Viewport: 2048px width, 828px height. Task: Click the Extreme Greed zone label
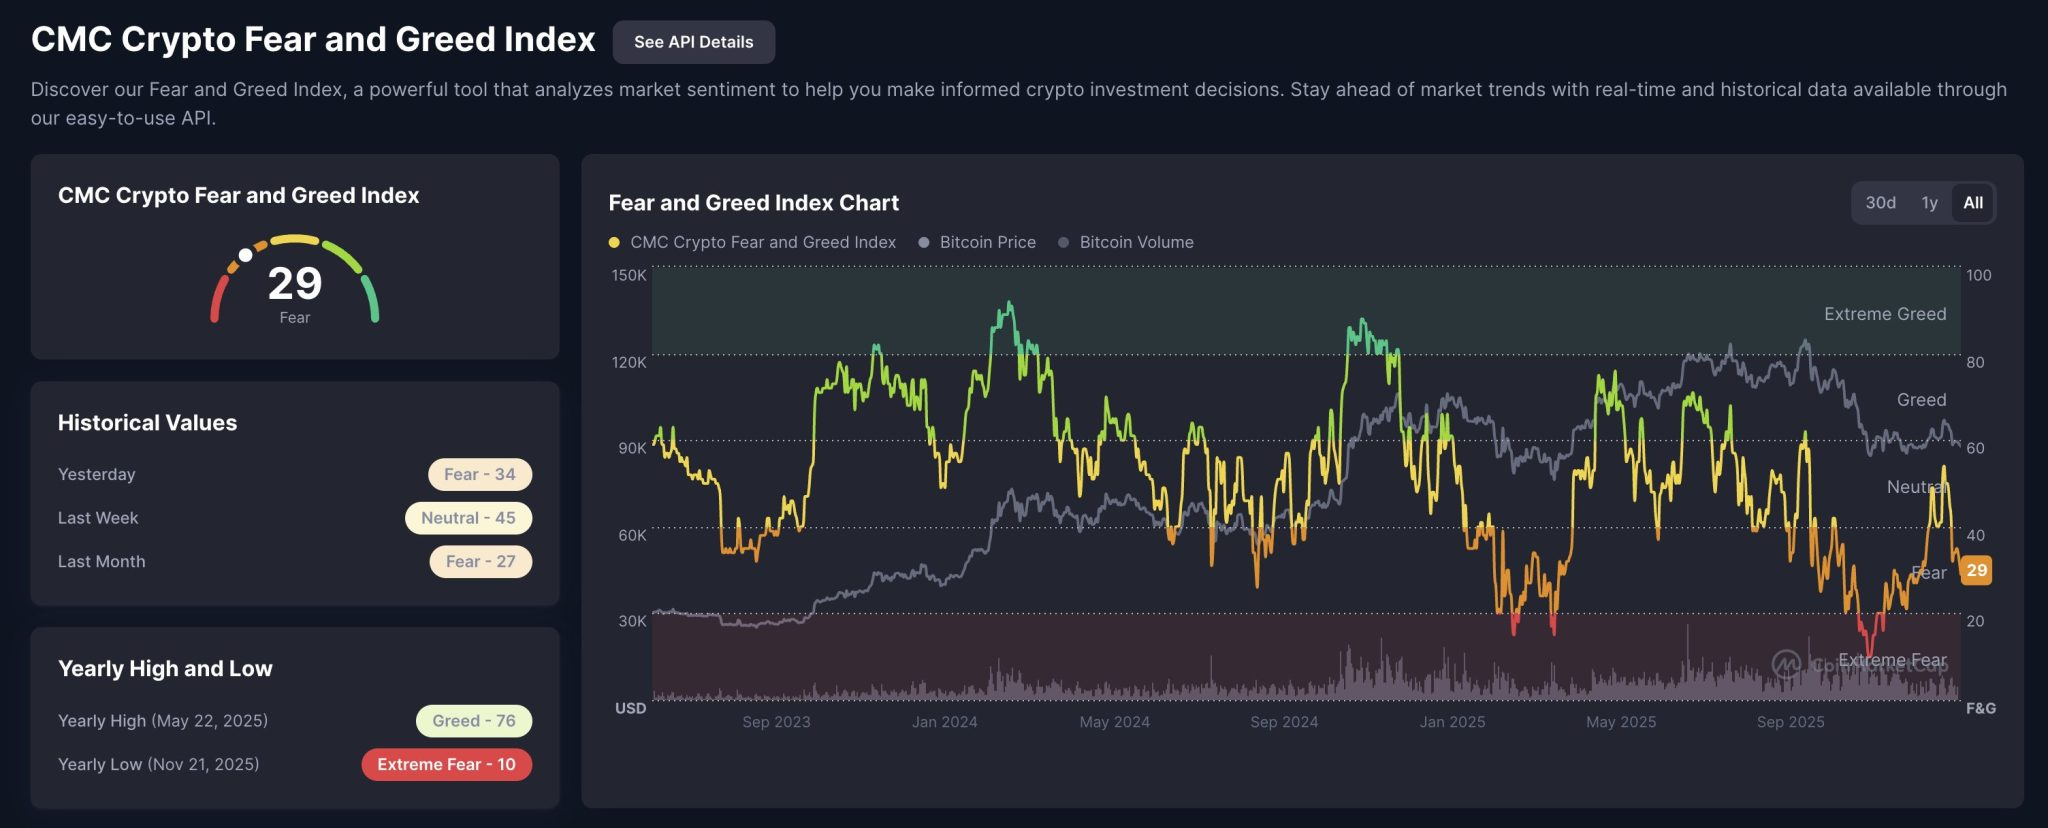[x=1884, y=314]
